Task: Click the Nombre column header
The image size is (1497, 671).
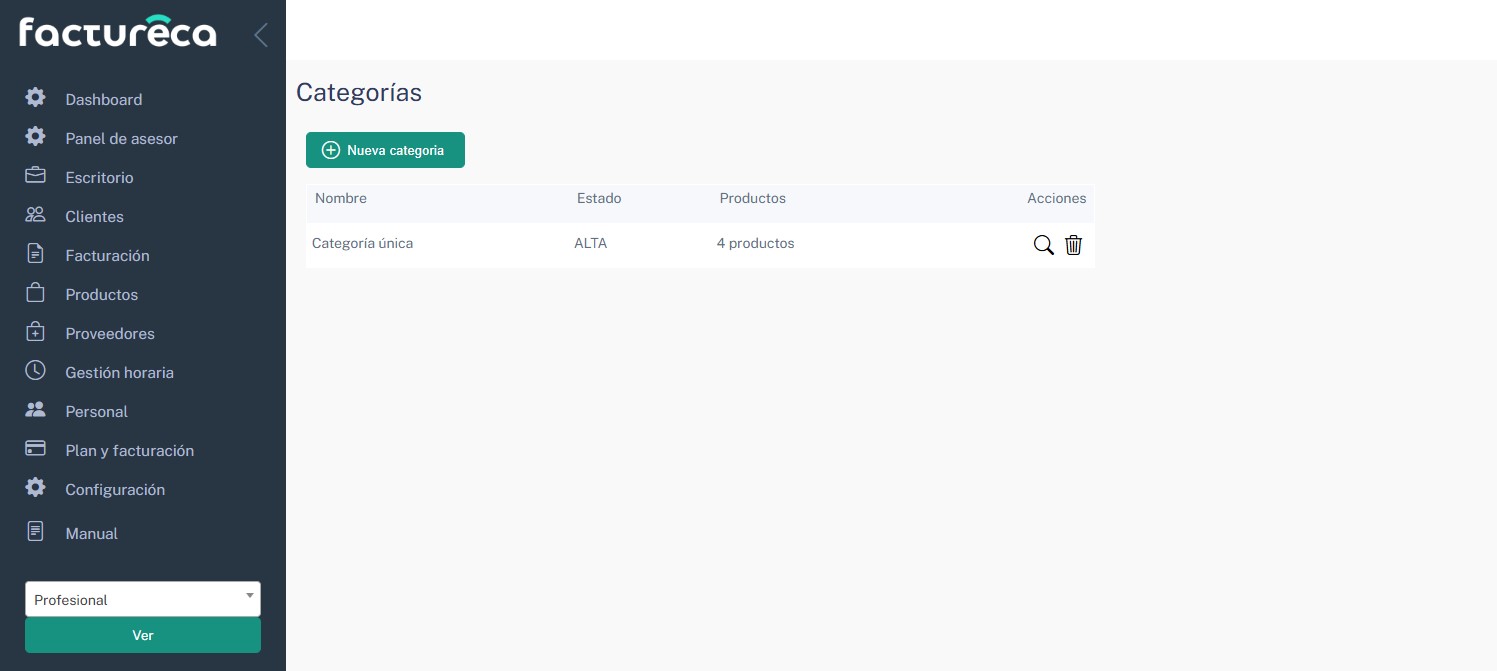Action: pos(341,199)
